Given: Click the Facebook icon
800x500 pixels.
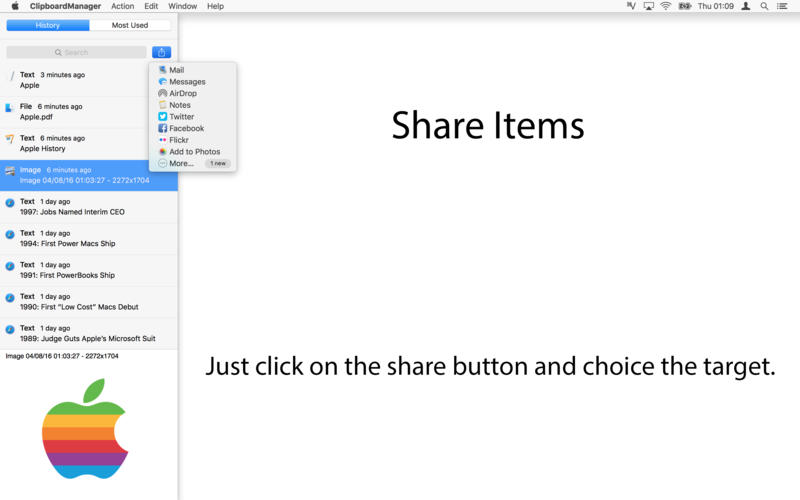Looking at the screenshot, I should coord(162,129).
